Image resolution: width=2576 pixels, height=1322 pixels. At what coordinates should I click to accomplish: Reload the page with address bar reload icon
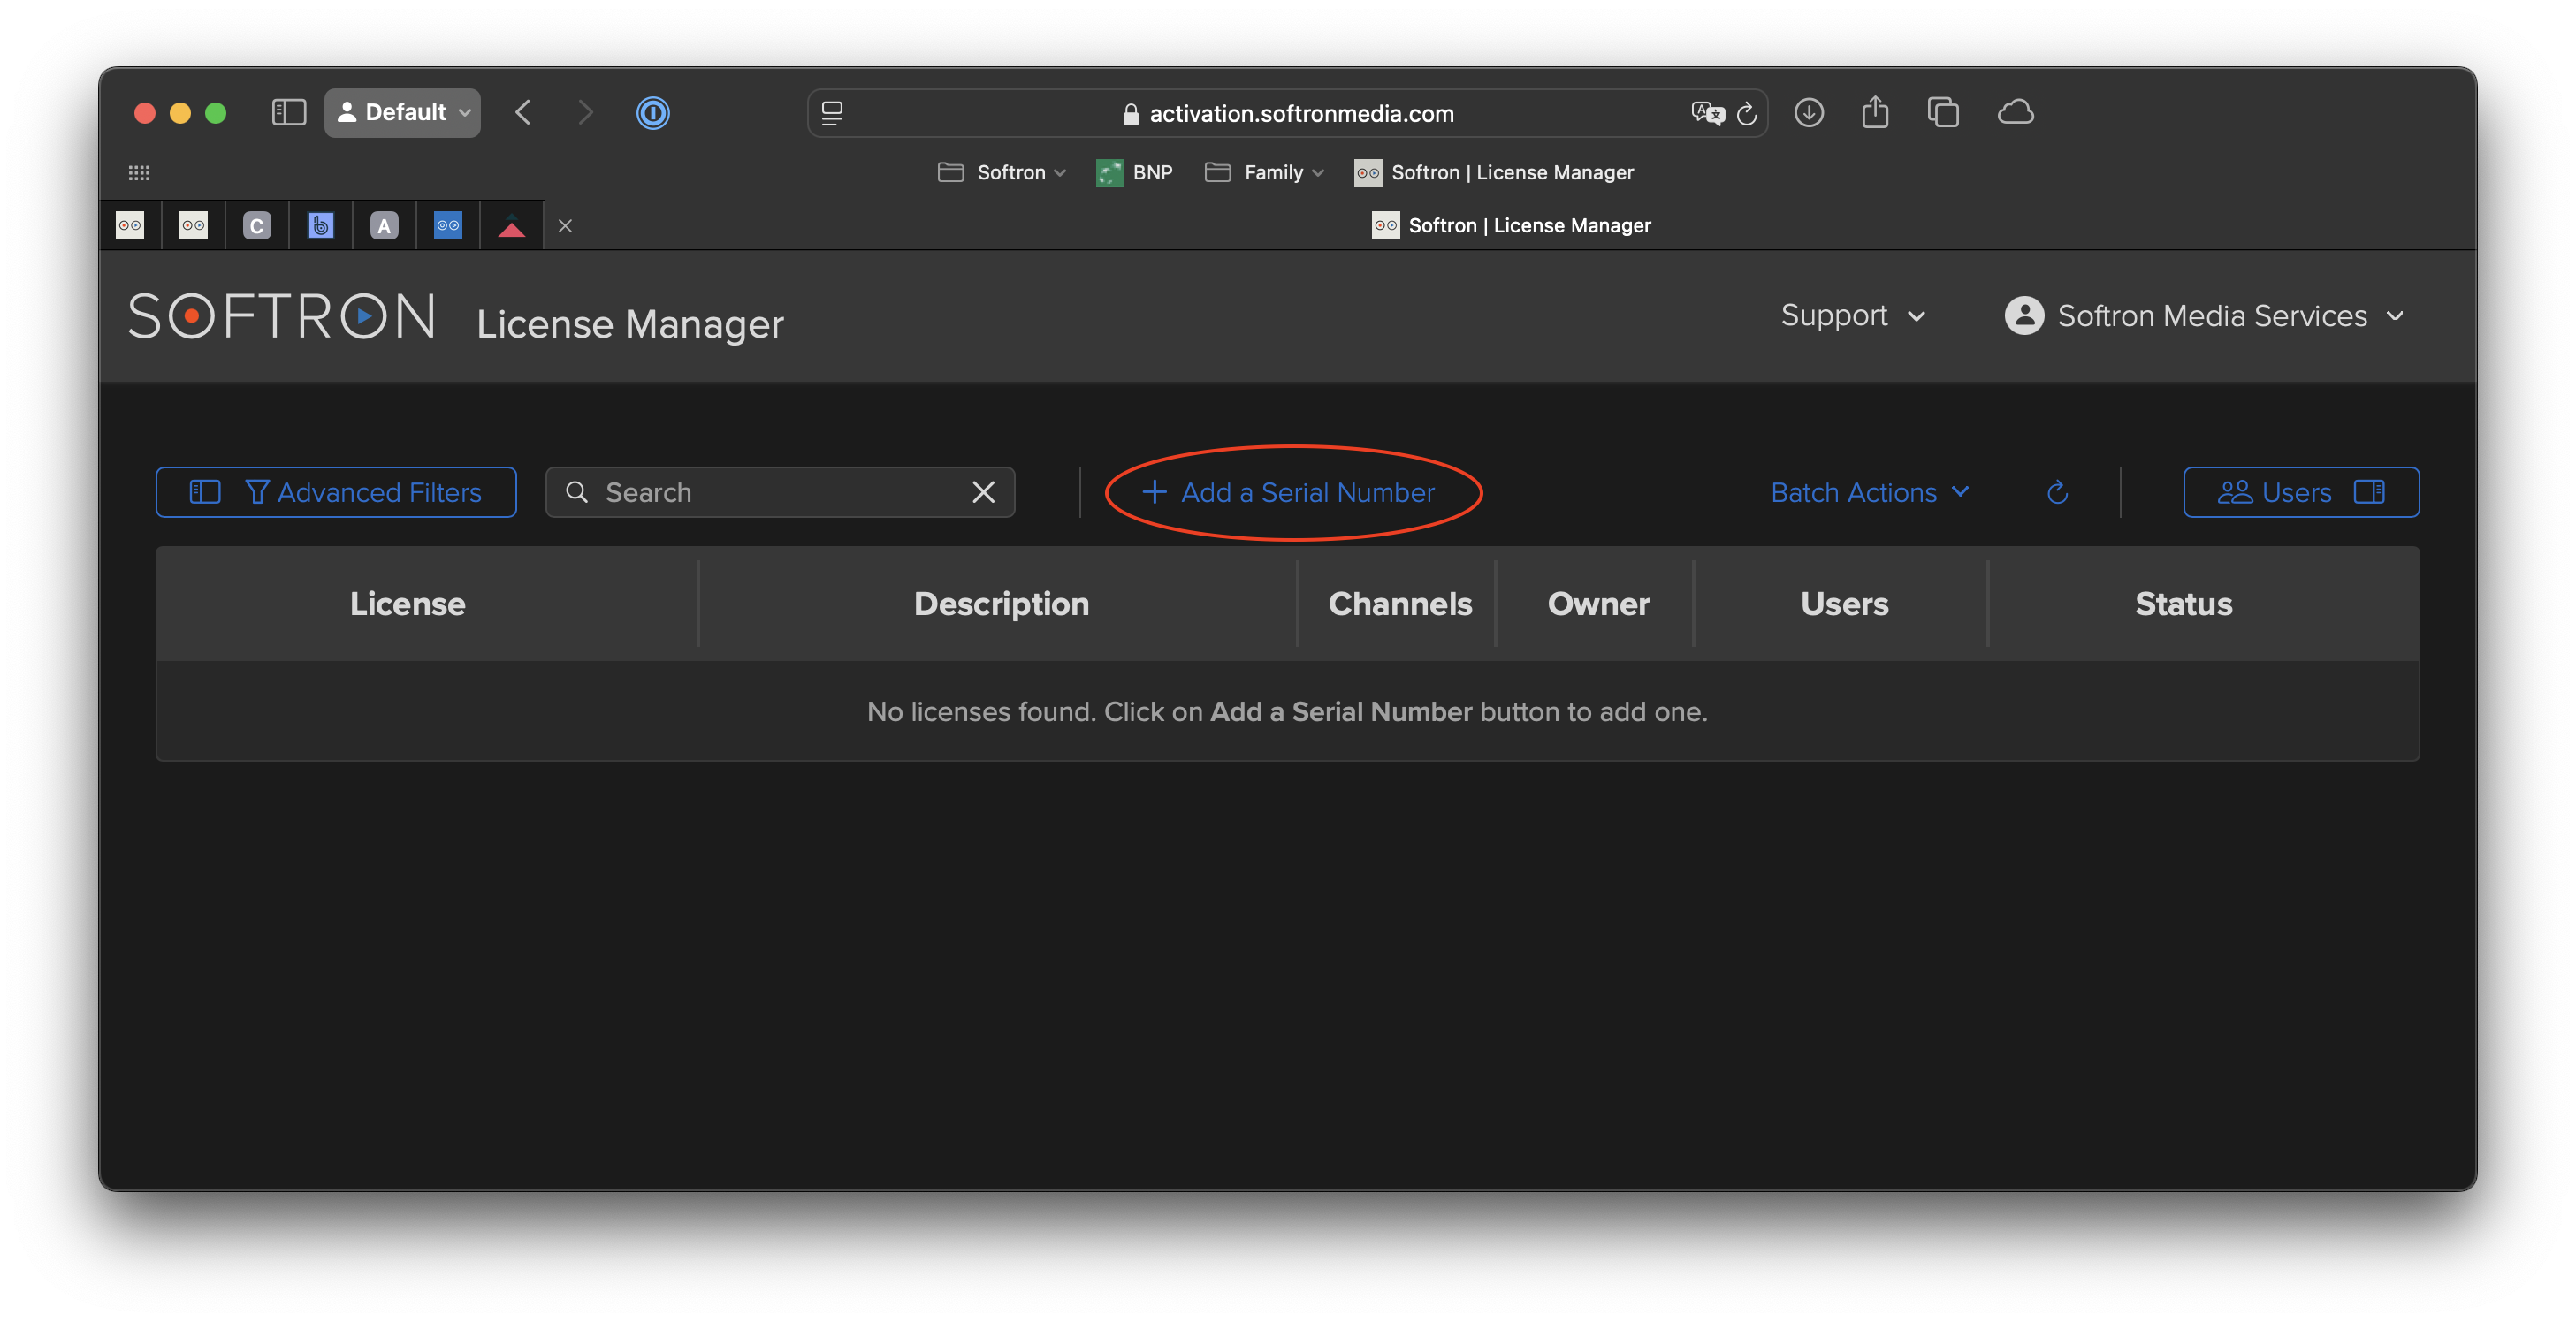coord(1747,114)
